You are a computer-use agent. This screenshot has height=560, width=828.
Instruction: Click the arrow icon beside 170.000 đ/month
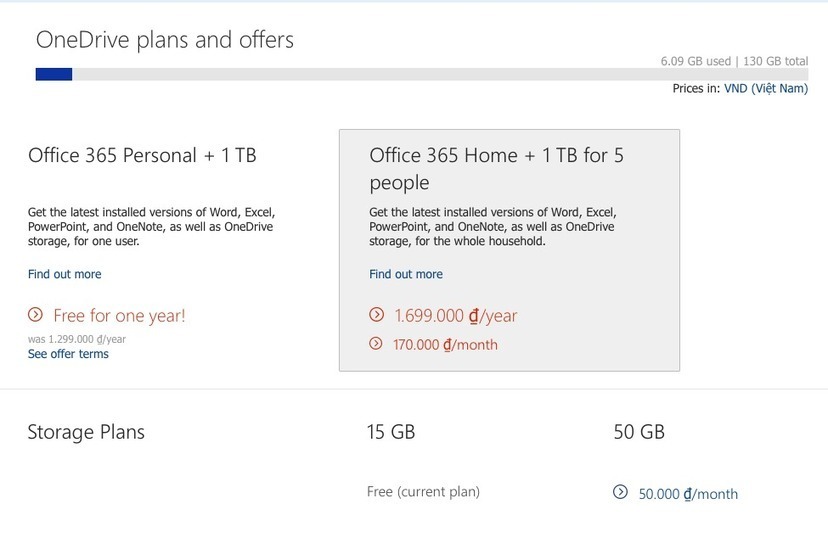pyautogui.click(x=377, y=344)
